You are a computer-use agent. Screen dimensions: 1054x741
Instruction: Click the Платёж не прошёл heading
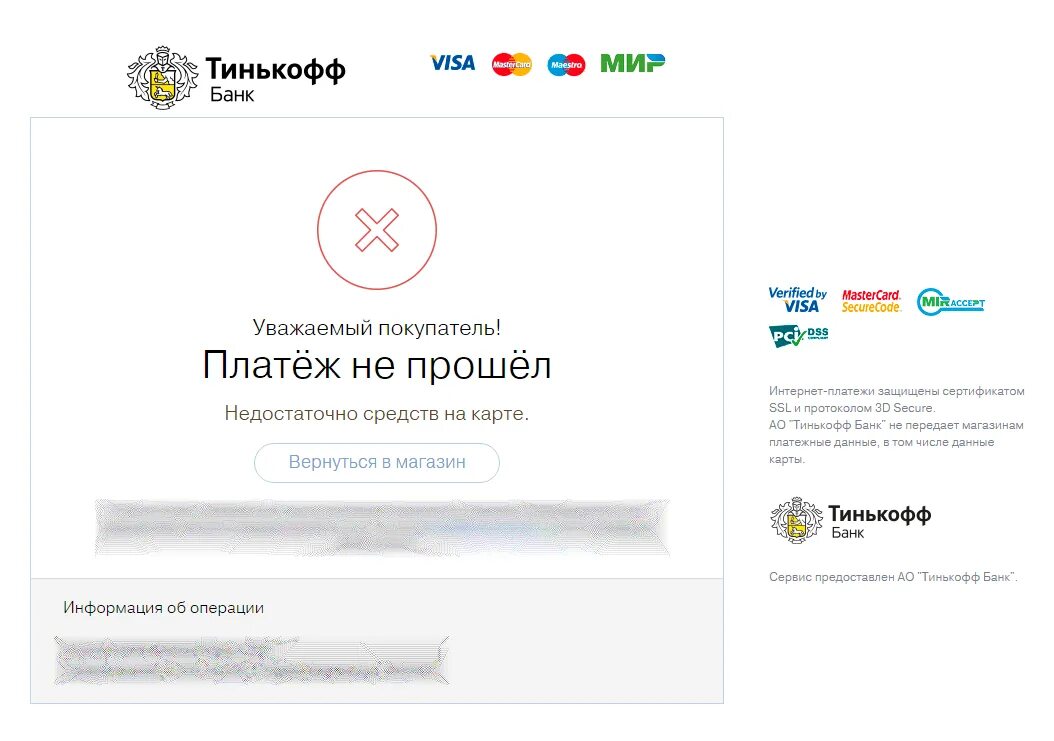click(376, 366)
